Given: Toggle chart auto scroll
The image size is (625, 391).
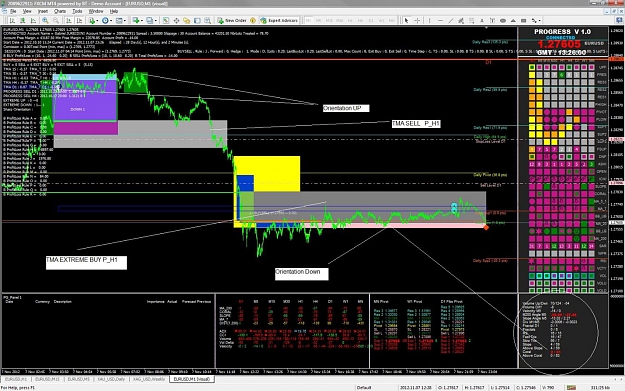Looking at the screenshot, I should [x=69, y=20].
